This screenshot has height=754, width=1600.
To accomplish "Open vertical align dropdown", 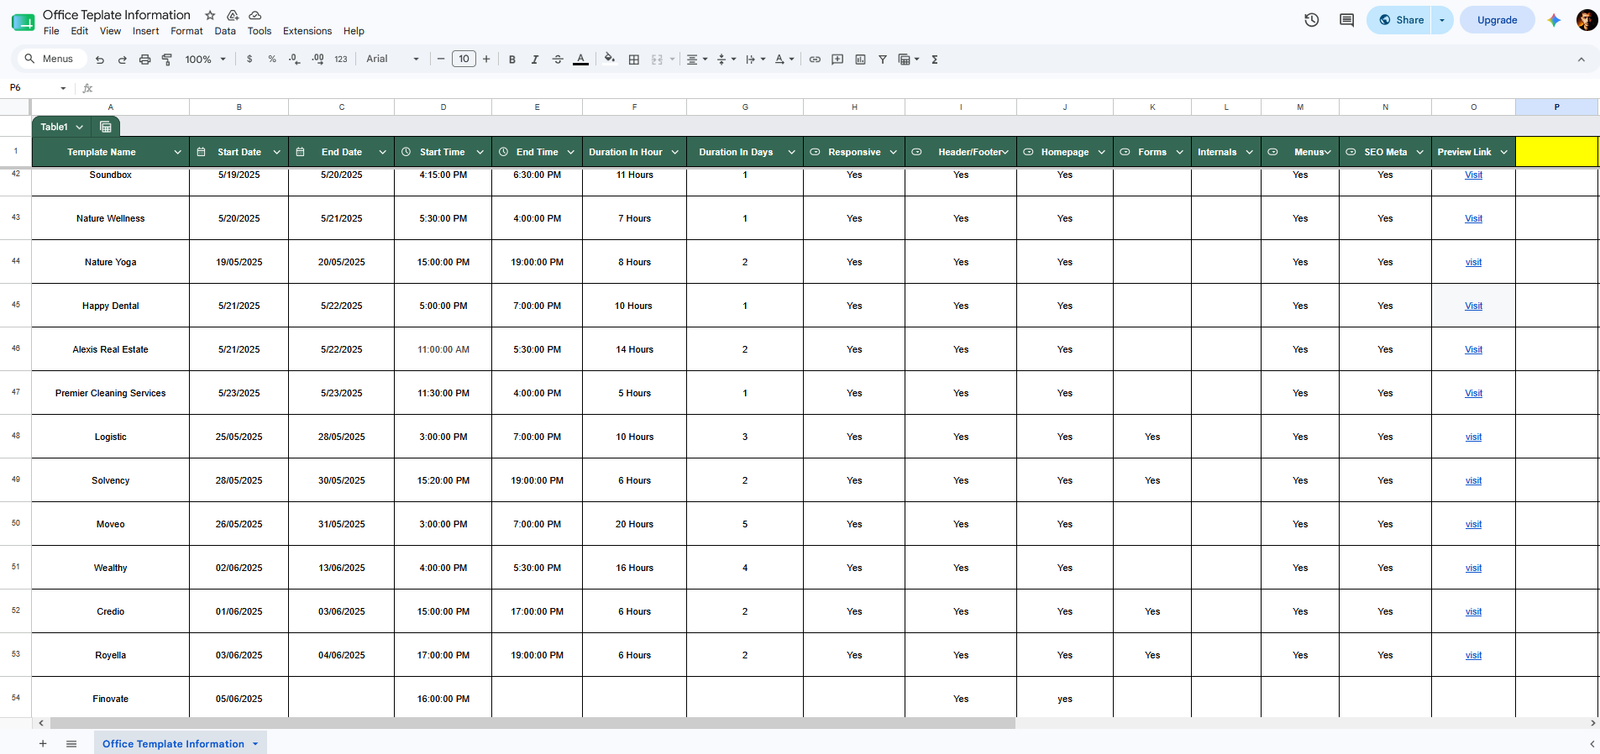I will (726, 59).
